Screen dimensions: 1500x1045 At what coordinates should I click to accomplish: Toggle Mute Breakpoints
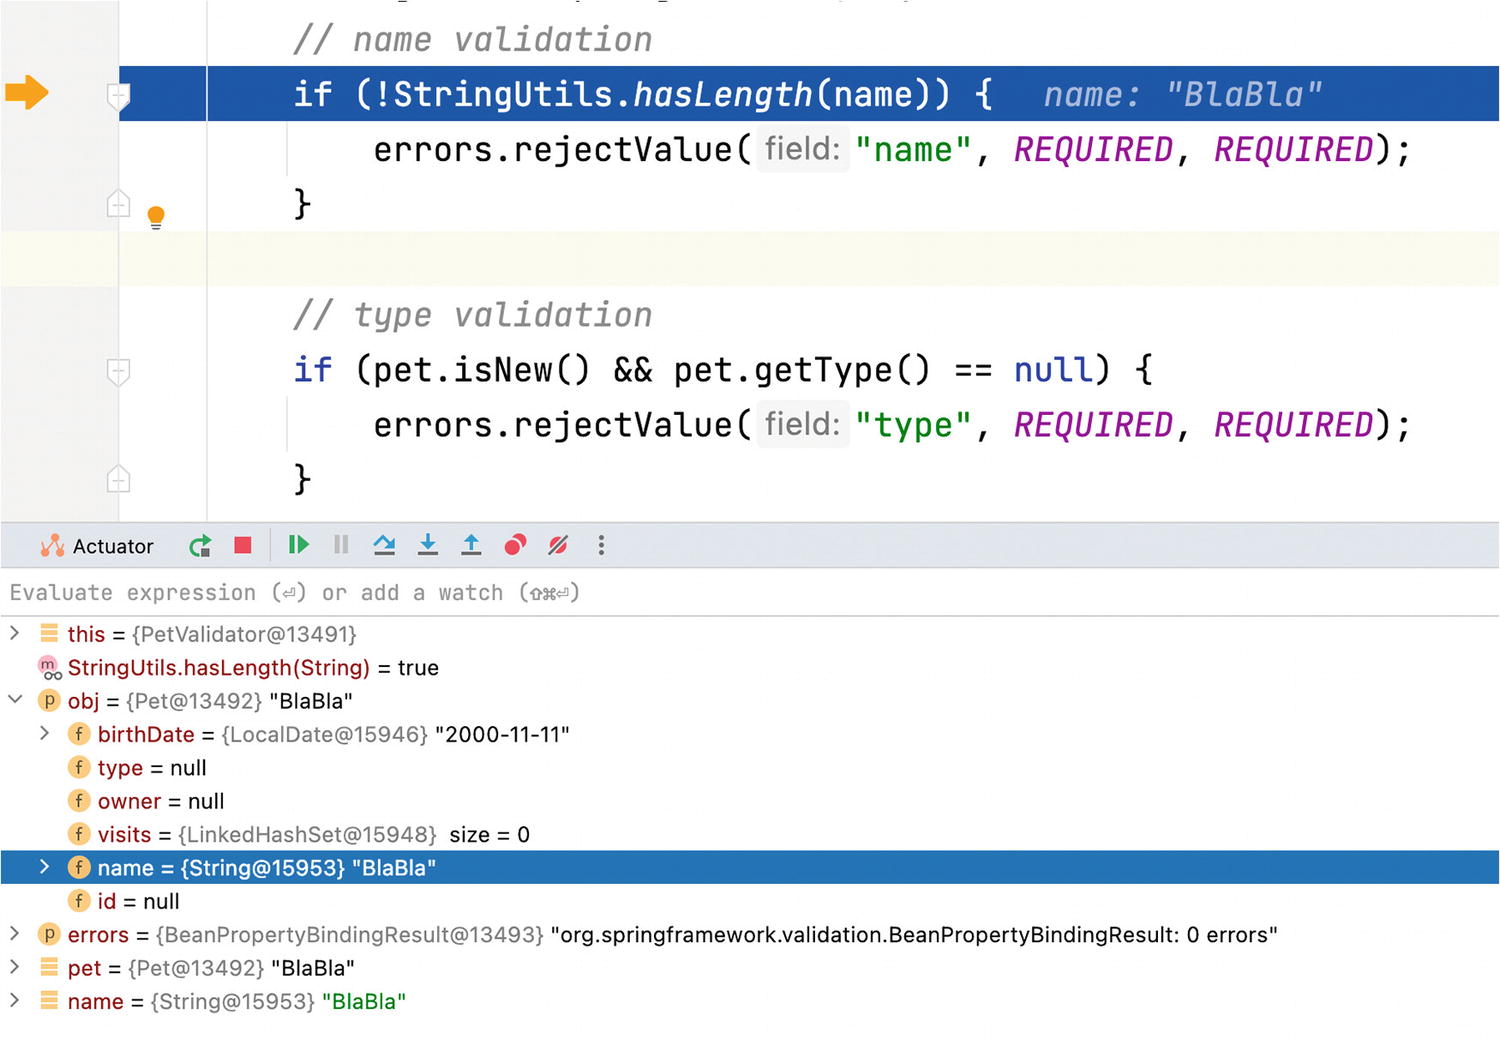(558, 545)
